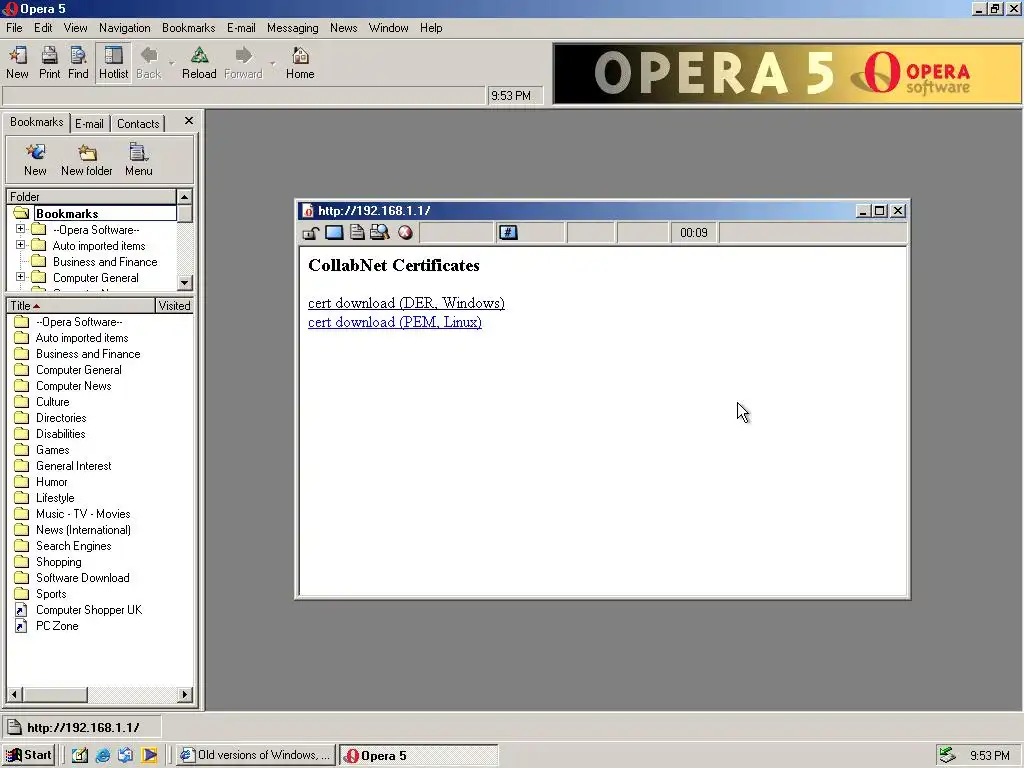Sort by the Visited column header
Viewport: 1024px width, 768px height.
[174, 306]
